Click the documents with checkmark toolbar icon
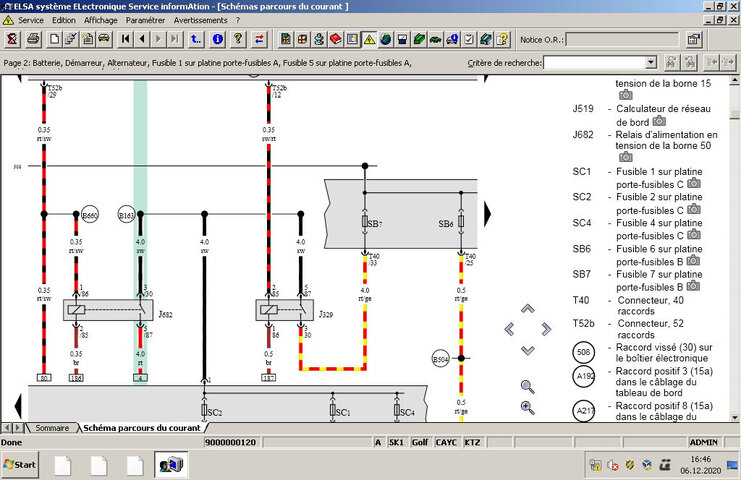The height and width of the screenshot is (480, 741). coord(70,39)
